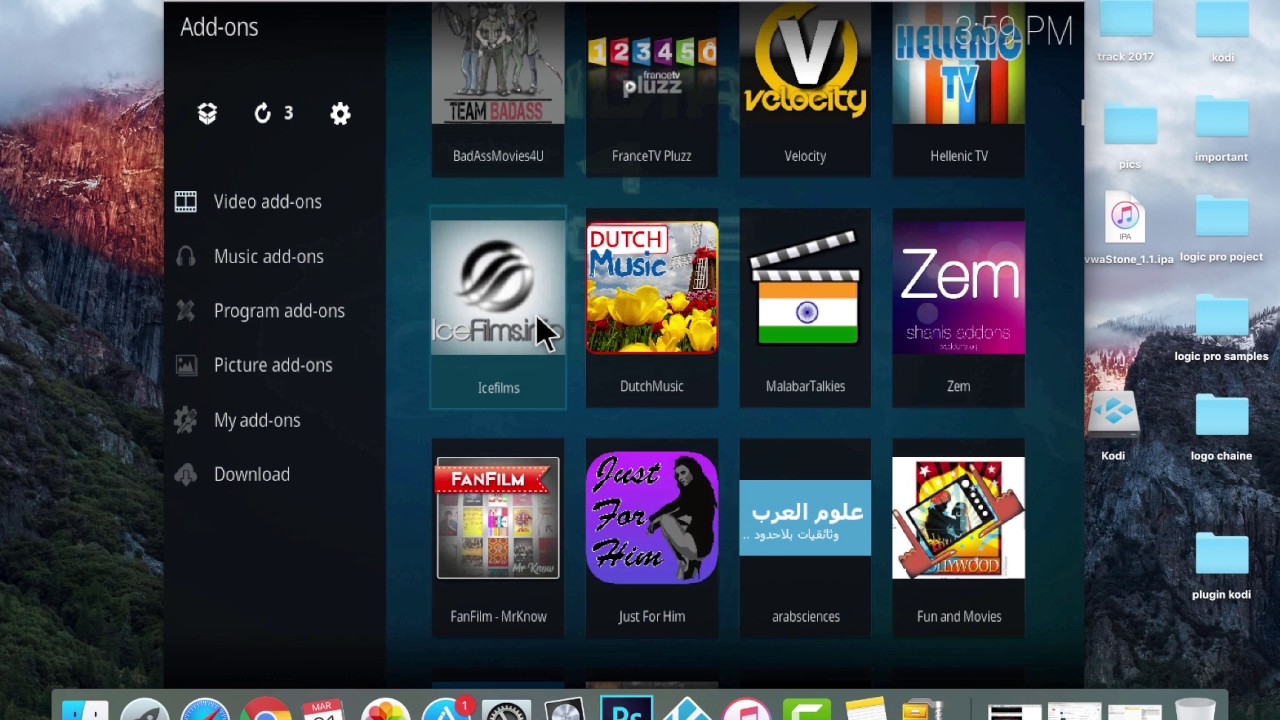Select the logic pro project folder
Image resolution: width=1280 pixels, height=720 pixels.
pos(1221,230)
